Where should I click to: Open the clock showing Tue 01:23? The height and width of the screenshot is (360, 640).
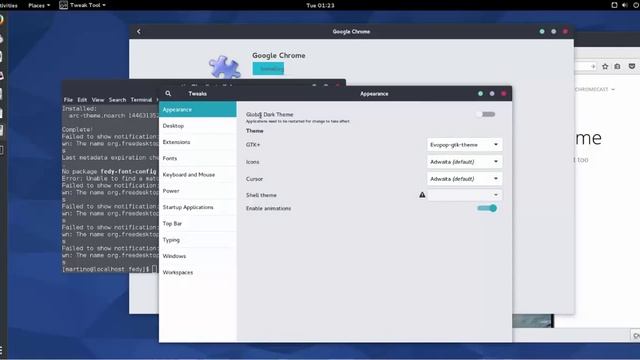coord(320,5)
